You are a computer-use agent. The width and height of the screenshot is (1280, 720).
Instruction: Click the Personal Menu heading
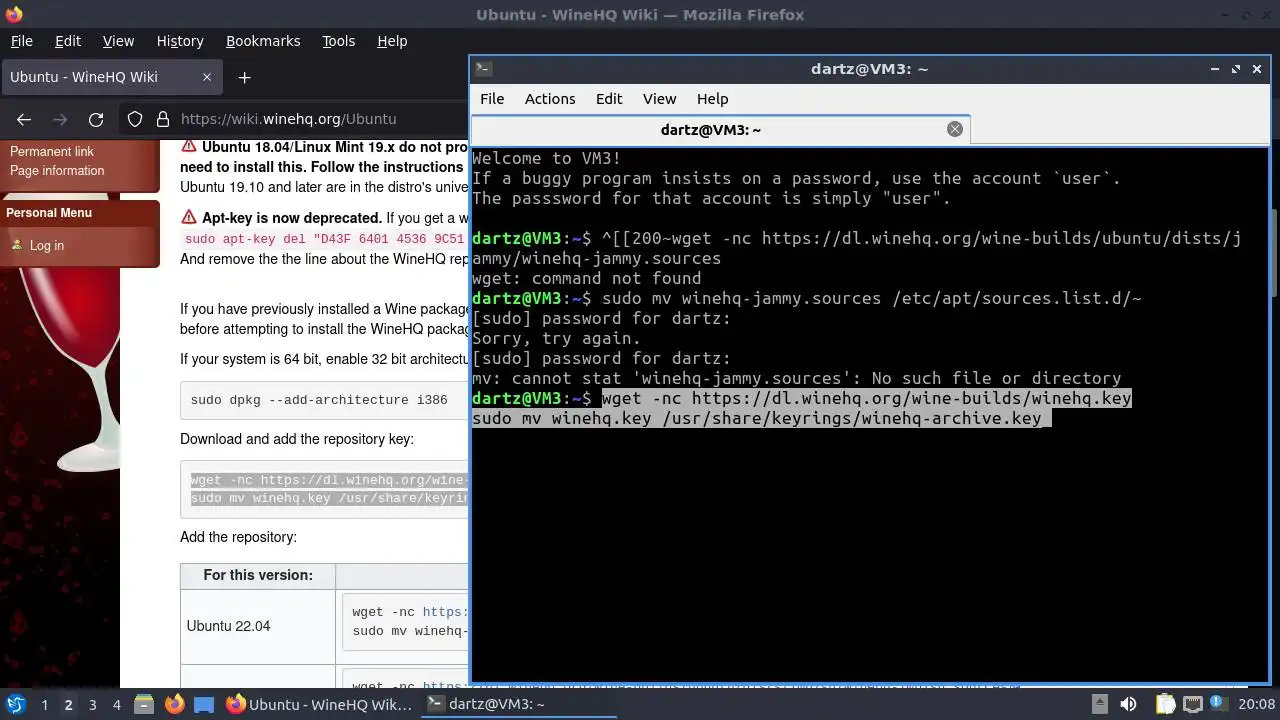click(49, 213)
